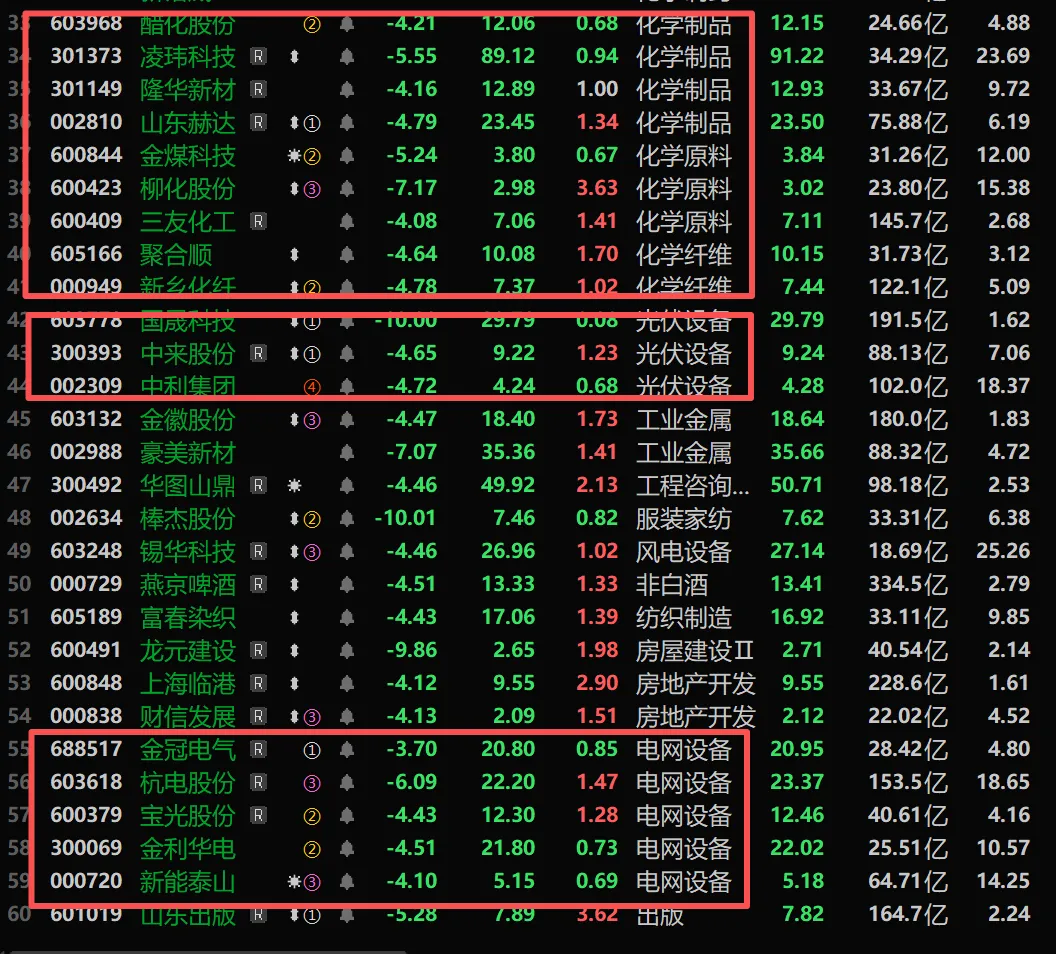The width and height of the screenshot is (1056, 954).
Task: Click the circled 4 marker for 中利集团
Action: (312, 387)
